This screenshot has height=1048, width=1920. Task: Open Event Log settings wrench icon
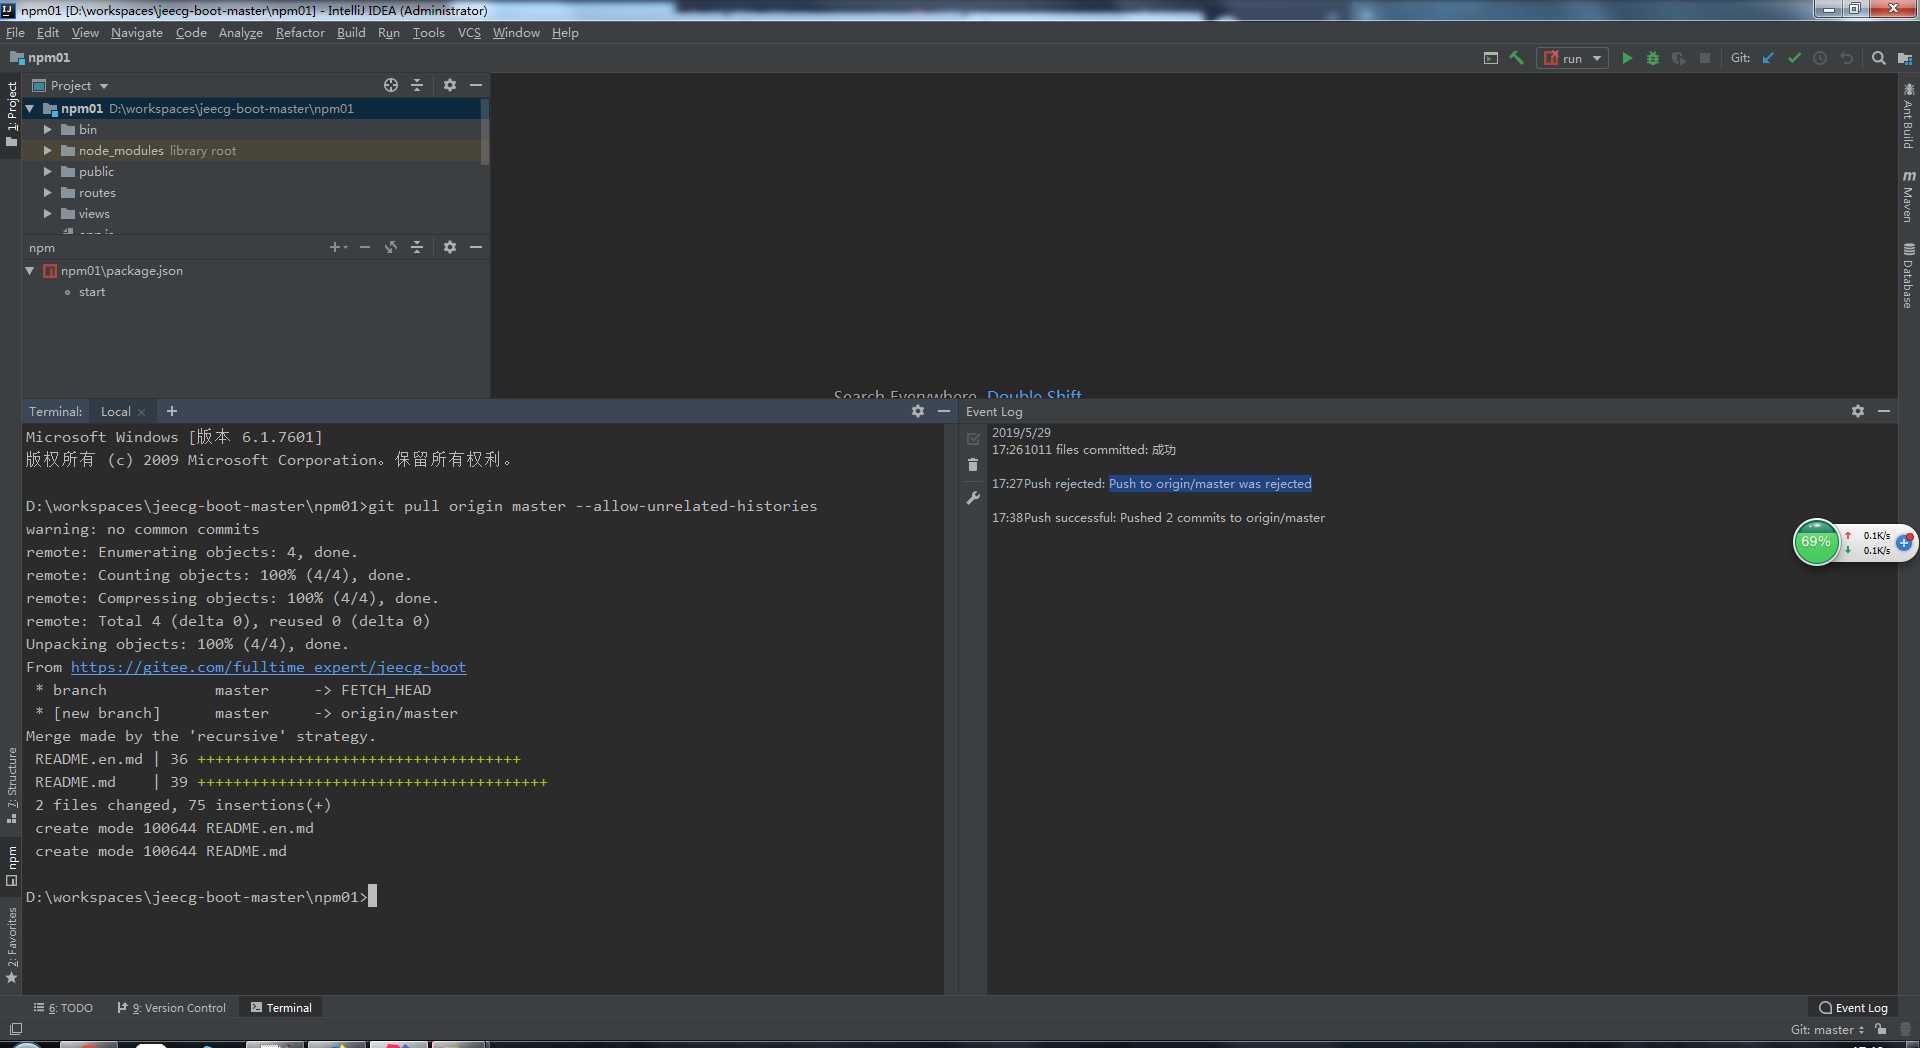pyautogui.click(x=973, y=498)
